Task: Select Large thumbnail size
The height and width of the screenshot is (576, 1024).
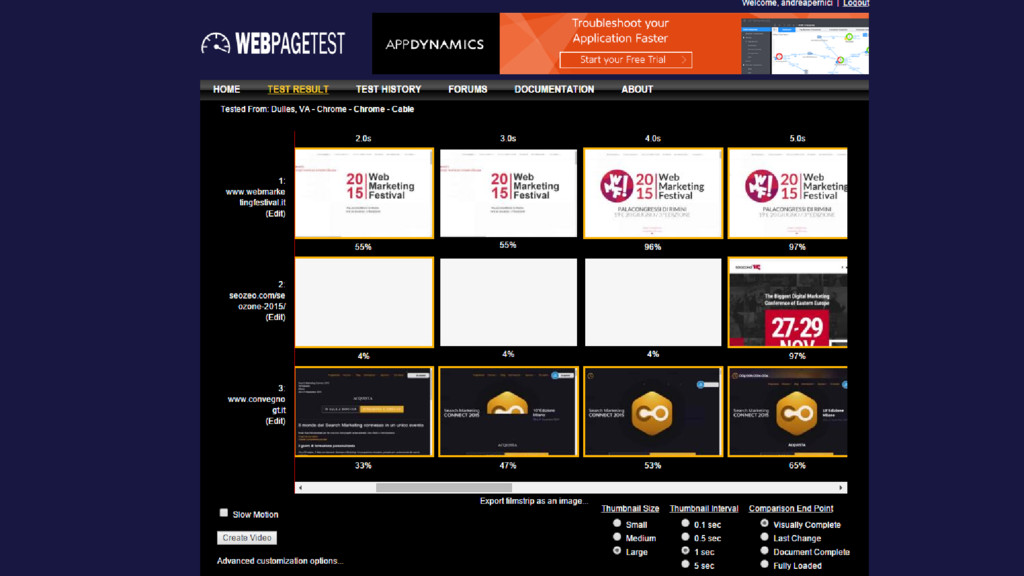Action: 617,551
